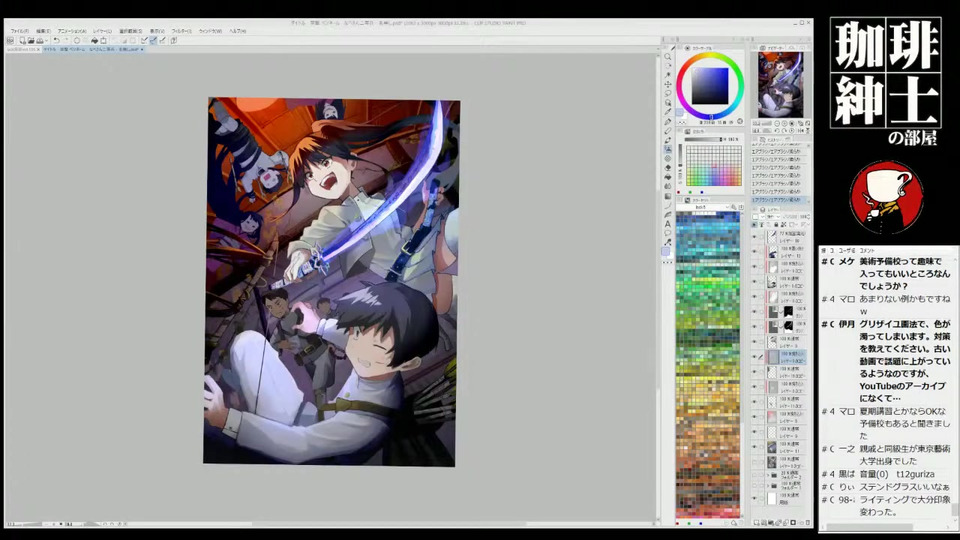Click the canvas vertical scrollbar

pyautogui.click(x=659, y=288)
